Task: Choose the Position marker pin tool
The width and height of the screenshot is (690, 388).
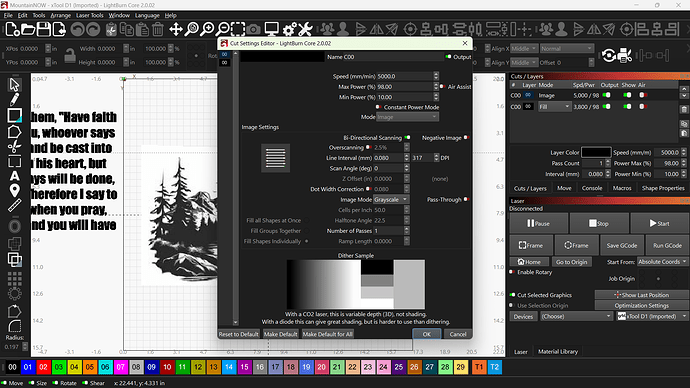Action: (15, 190)
